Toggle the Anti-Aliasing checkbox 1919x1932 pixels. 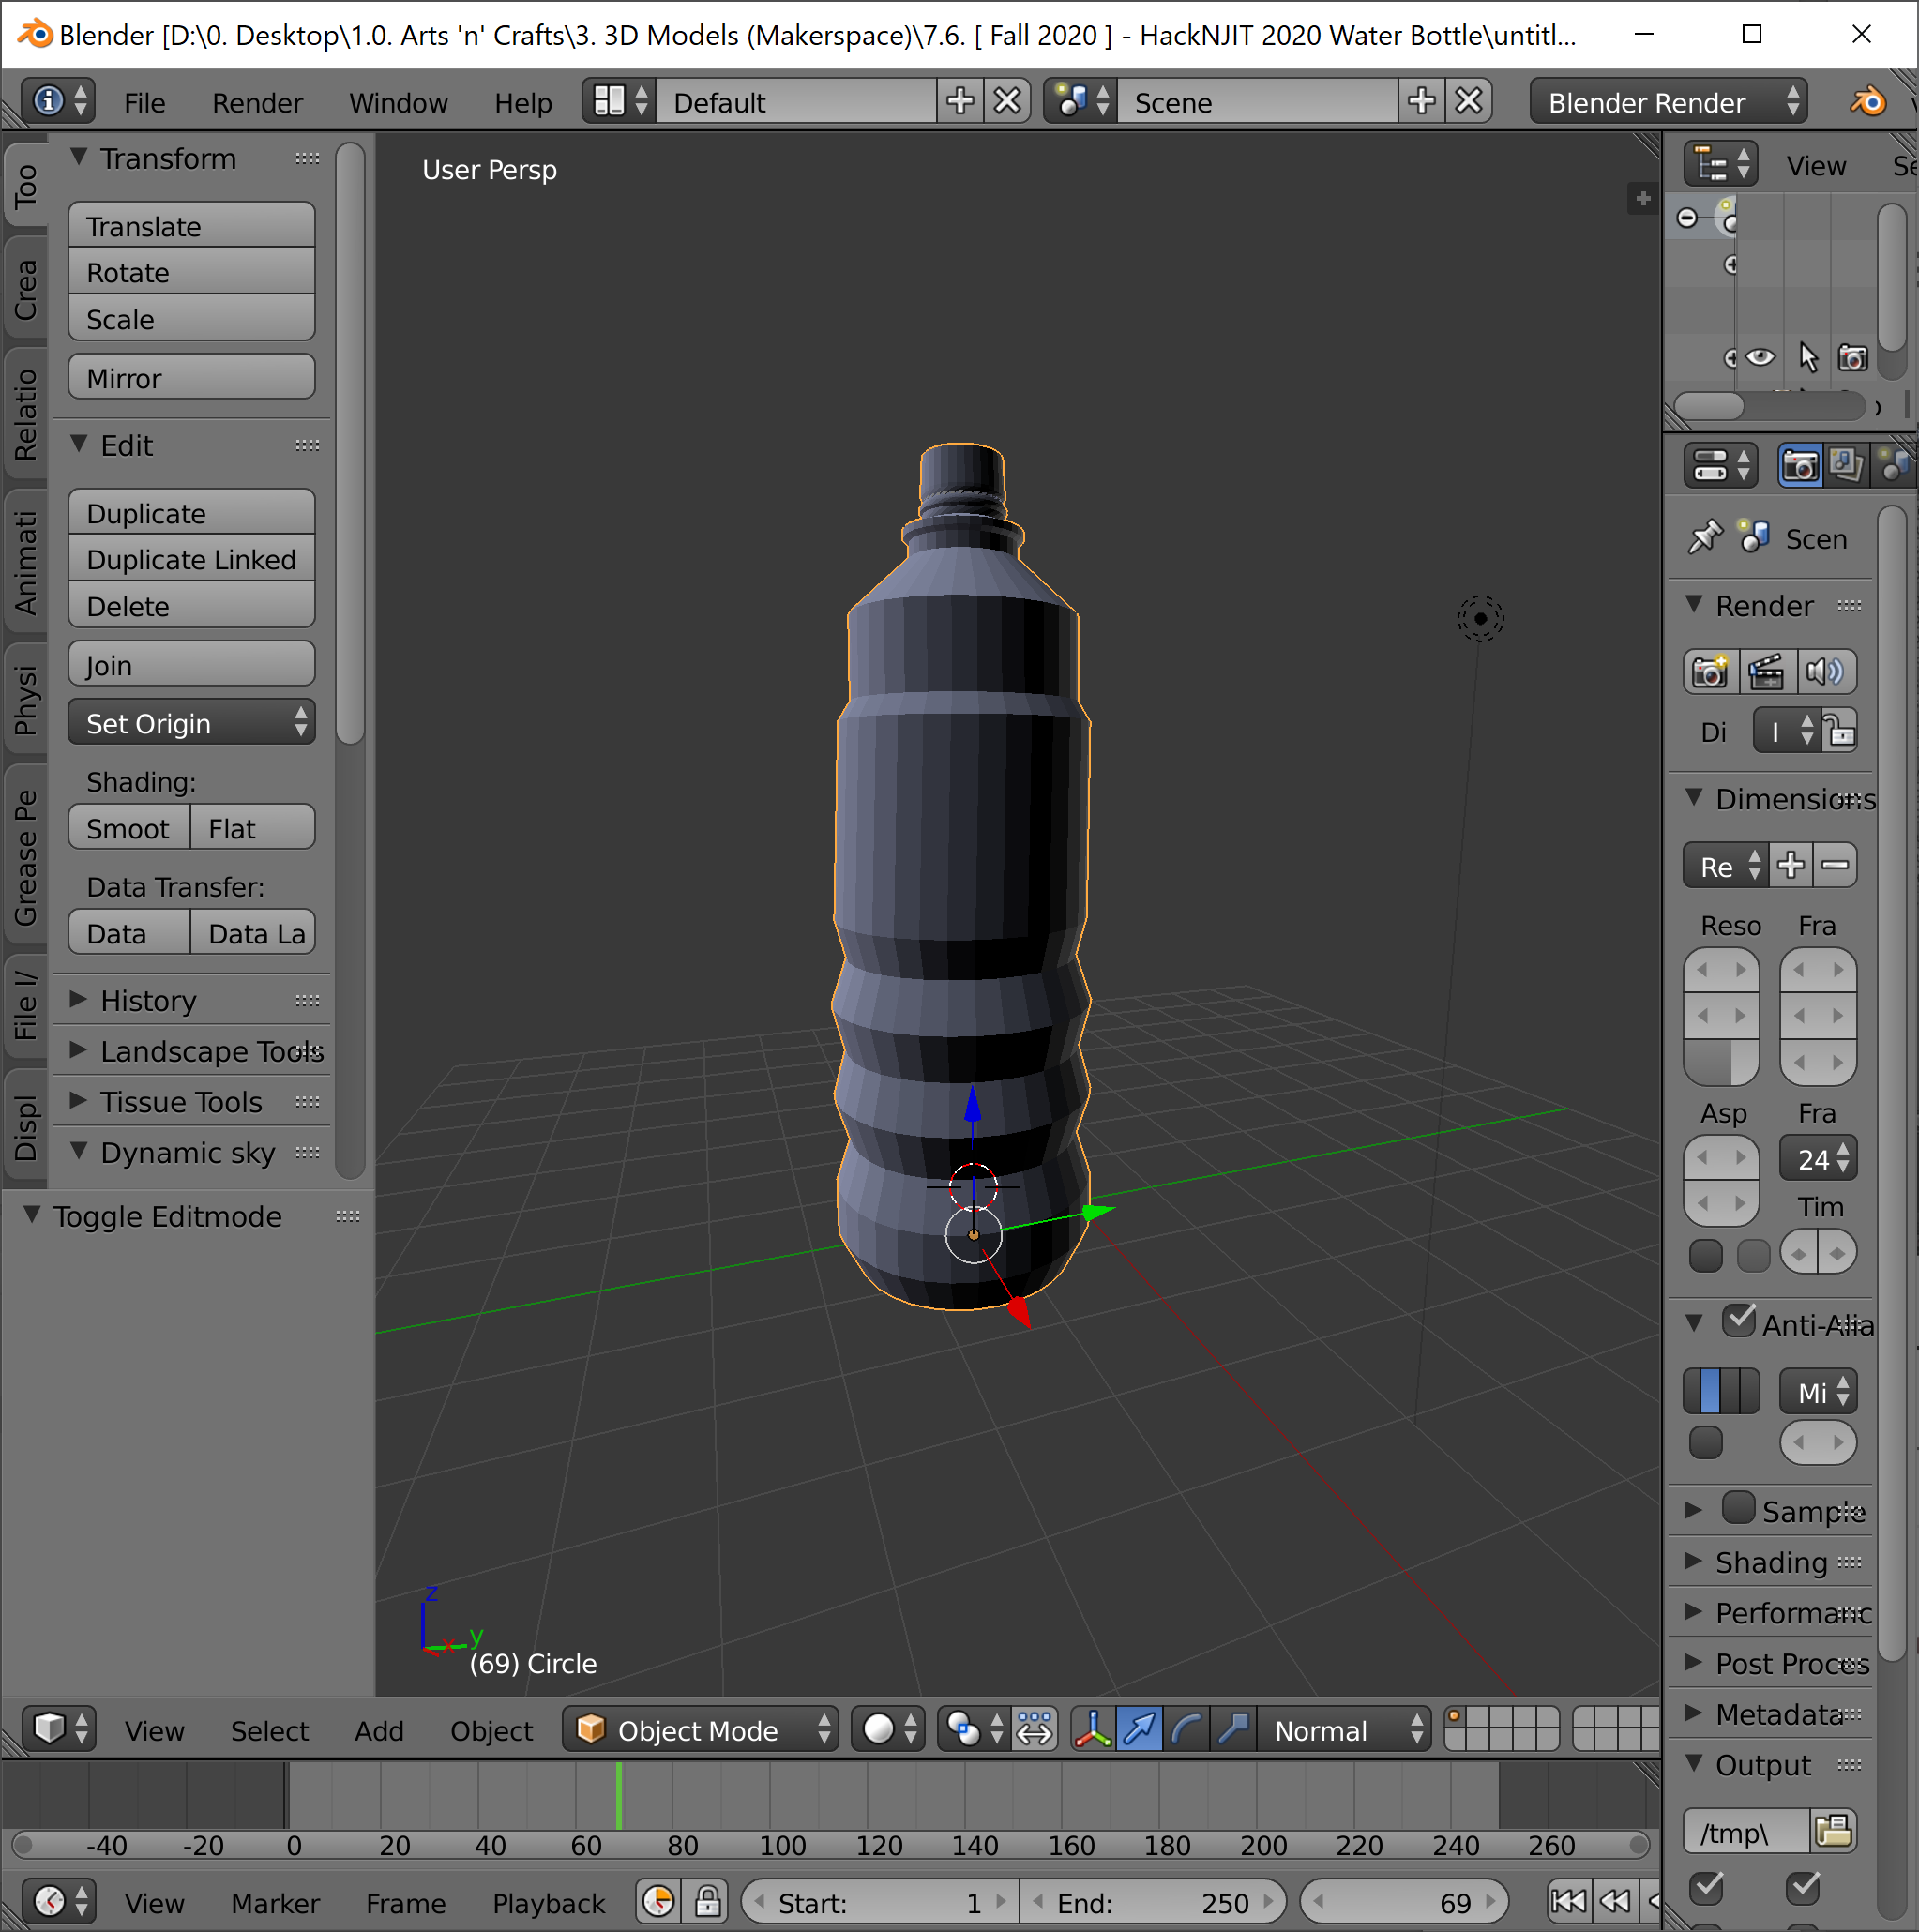pos(1739,1322)
